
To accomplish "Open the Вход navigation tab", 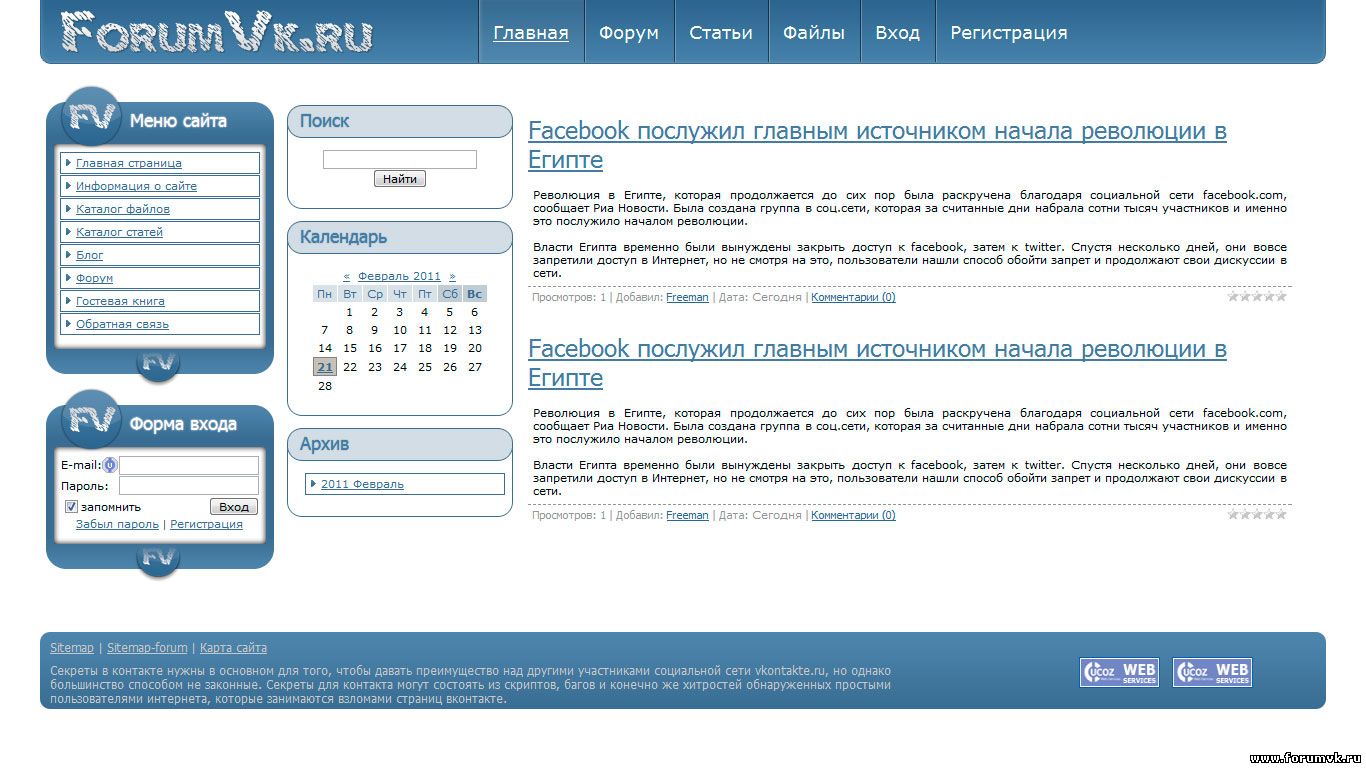I will 897,32.
